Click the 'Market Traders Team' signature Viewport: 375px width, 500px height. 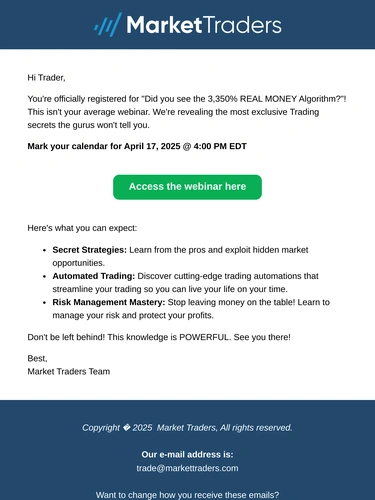point(69,372)
